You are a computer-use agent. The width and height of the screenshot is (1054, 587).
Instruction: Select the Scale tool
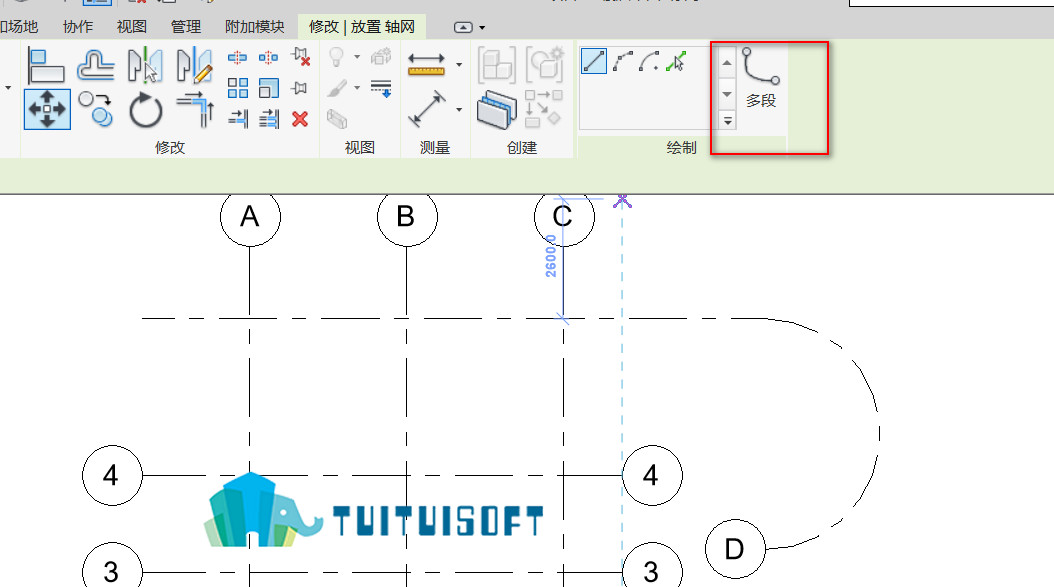268,88
